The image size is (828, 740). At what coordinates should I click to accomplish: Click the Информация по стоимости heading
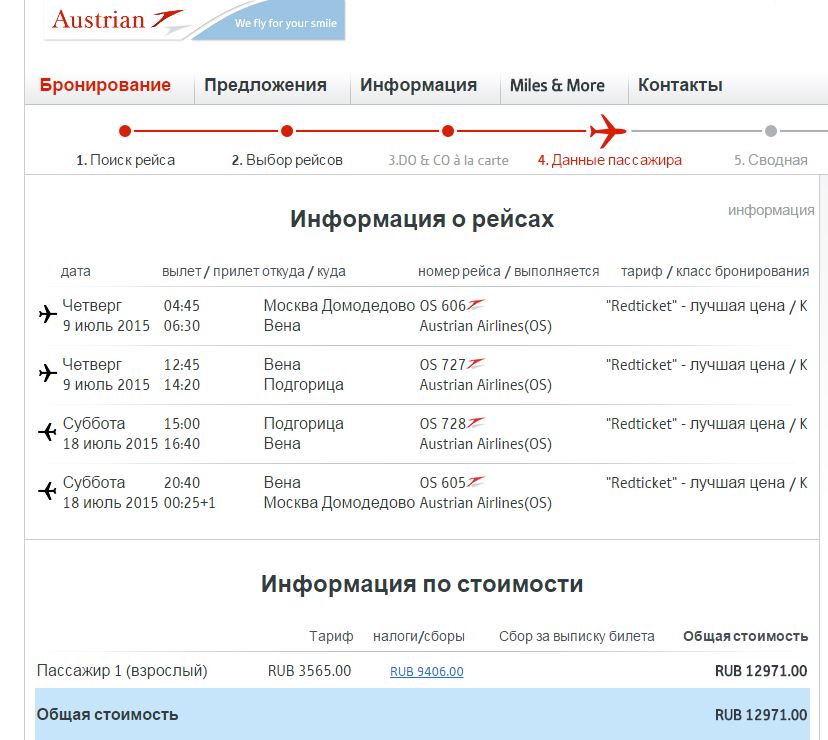coord(422,584)
